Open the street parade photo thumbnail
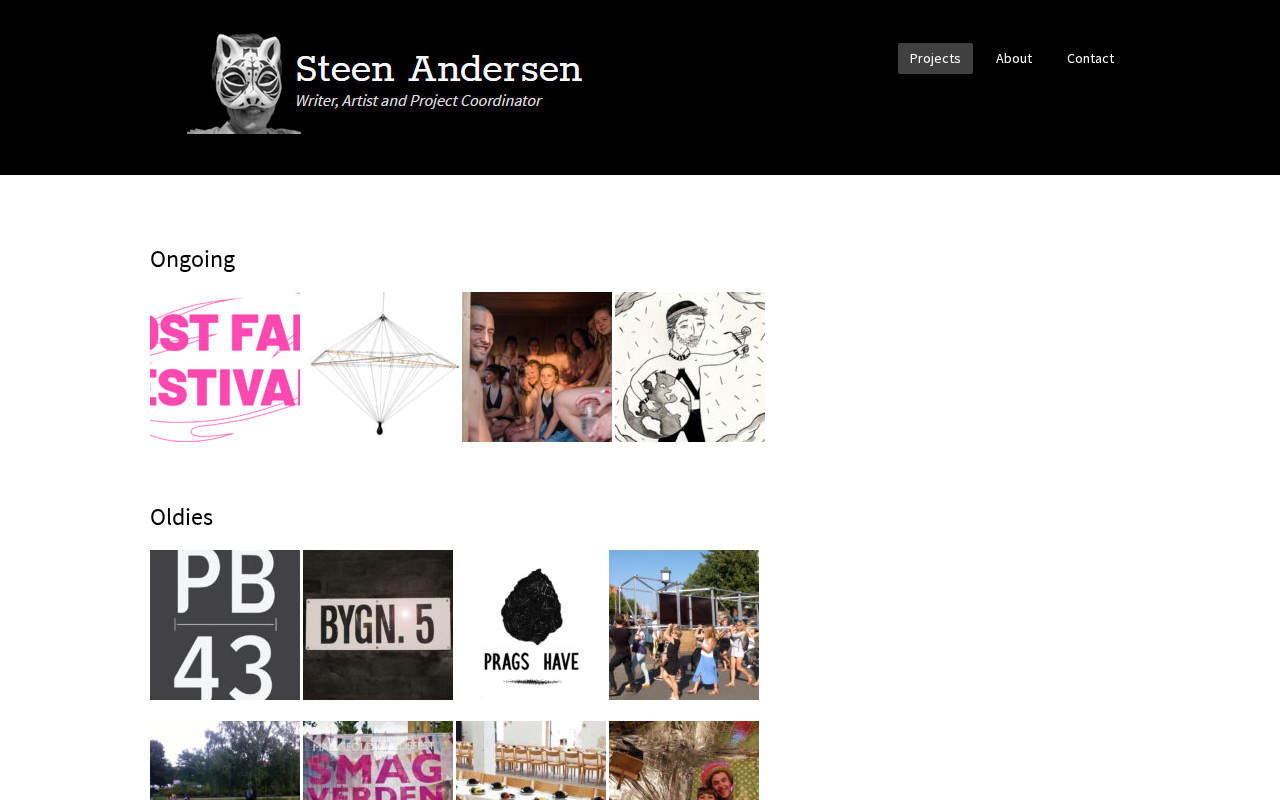The width and height of the screenshot is (1280, 800). 684,625
